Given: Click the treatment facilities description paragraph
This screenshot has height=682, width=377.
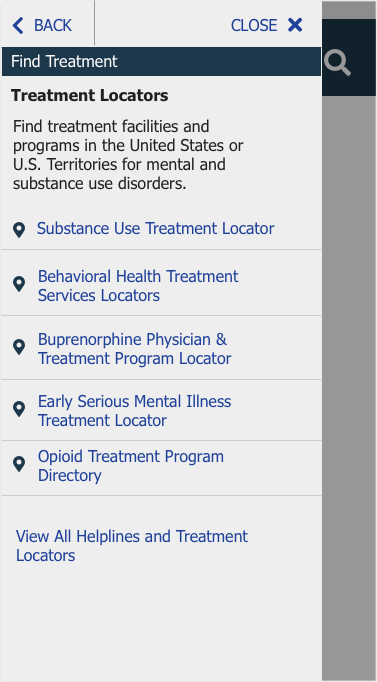Looking at the screenshot, I should 128,155.
